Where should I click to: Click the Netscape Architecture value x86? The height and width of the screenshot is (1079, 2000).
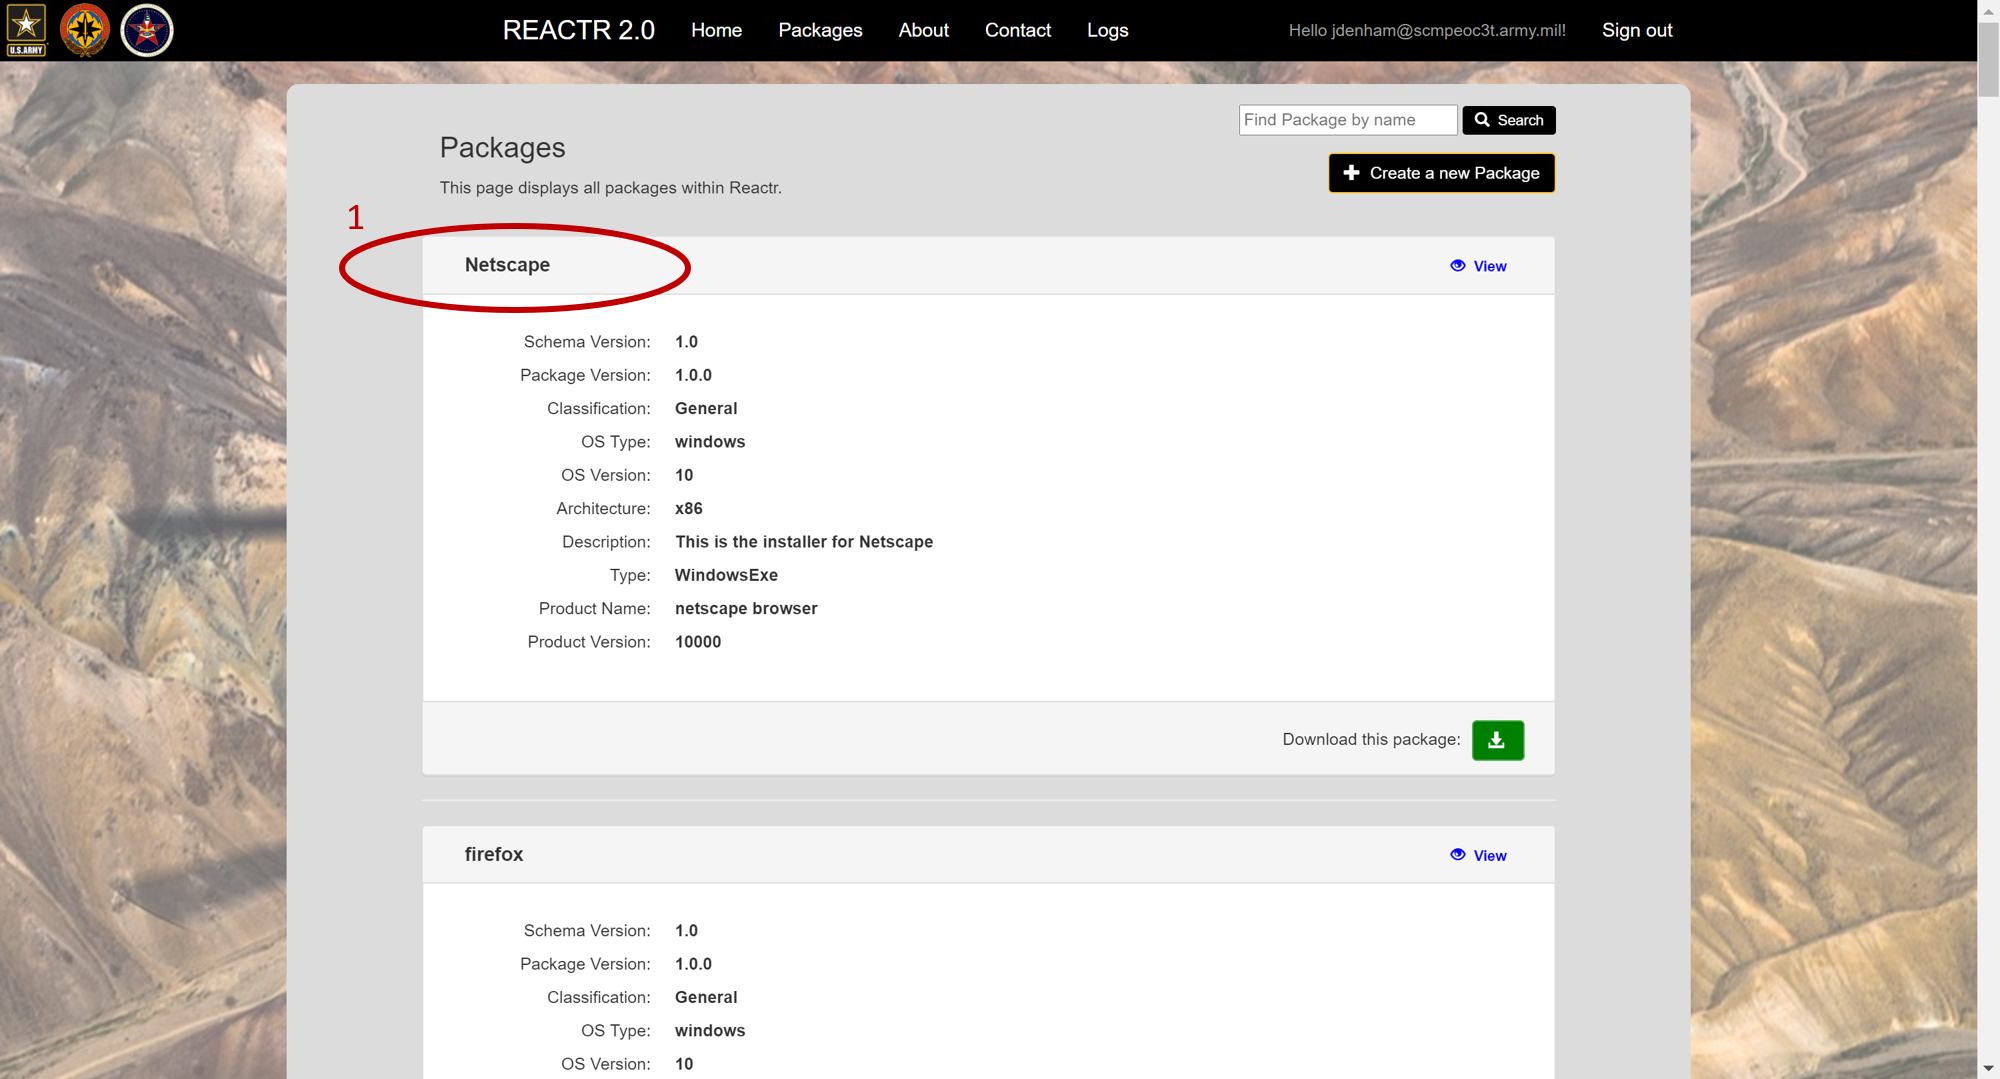pos(689,509)
